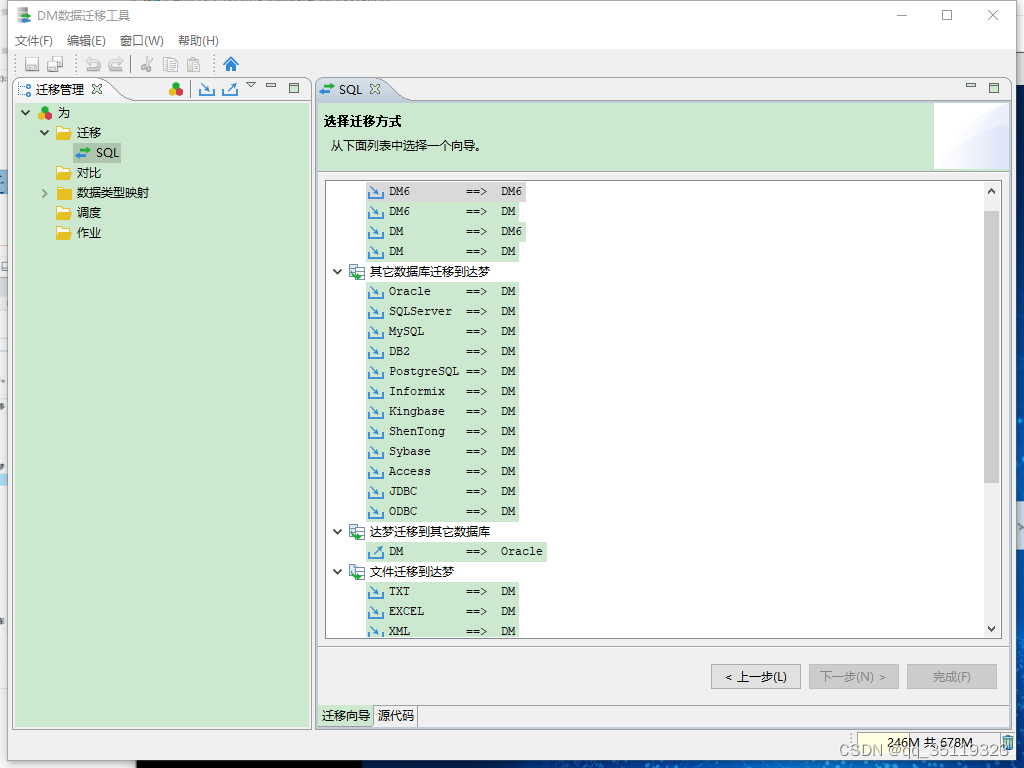The height and width of the screenshot is (768, 1024).
Task: Select JDBC ==> DM migration
Action: pos(443,492)
